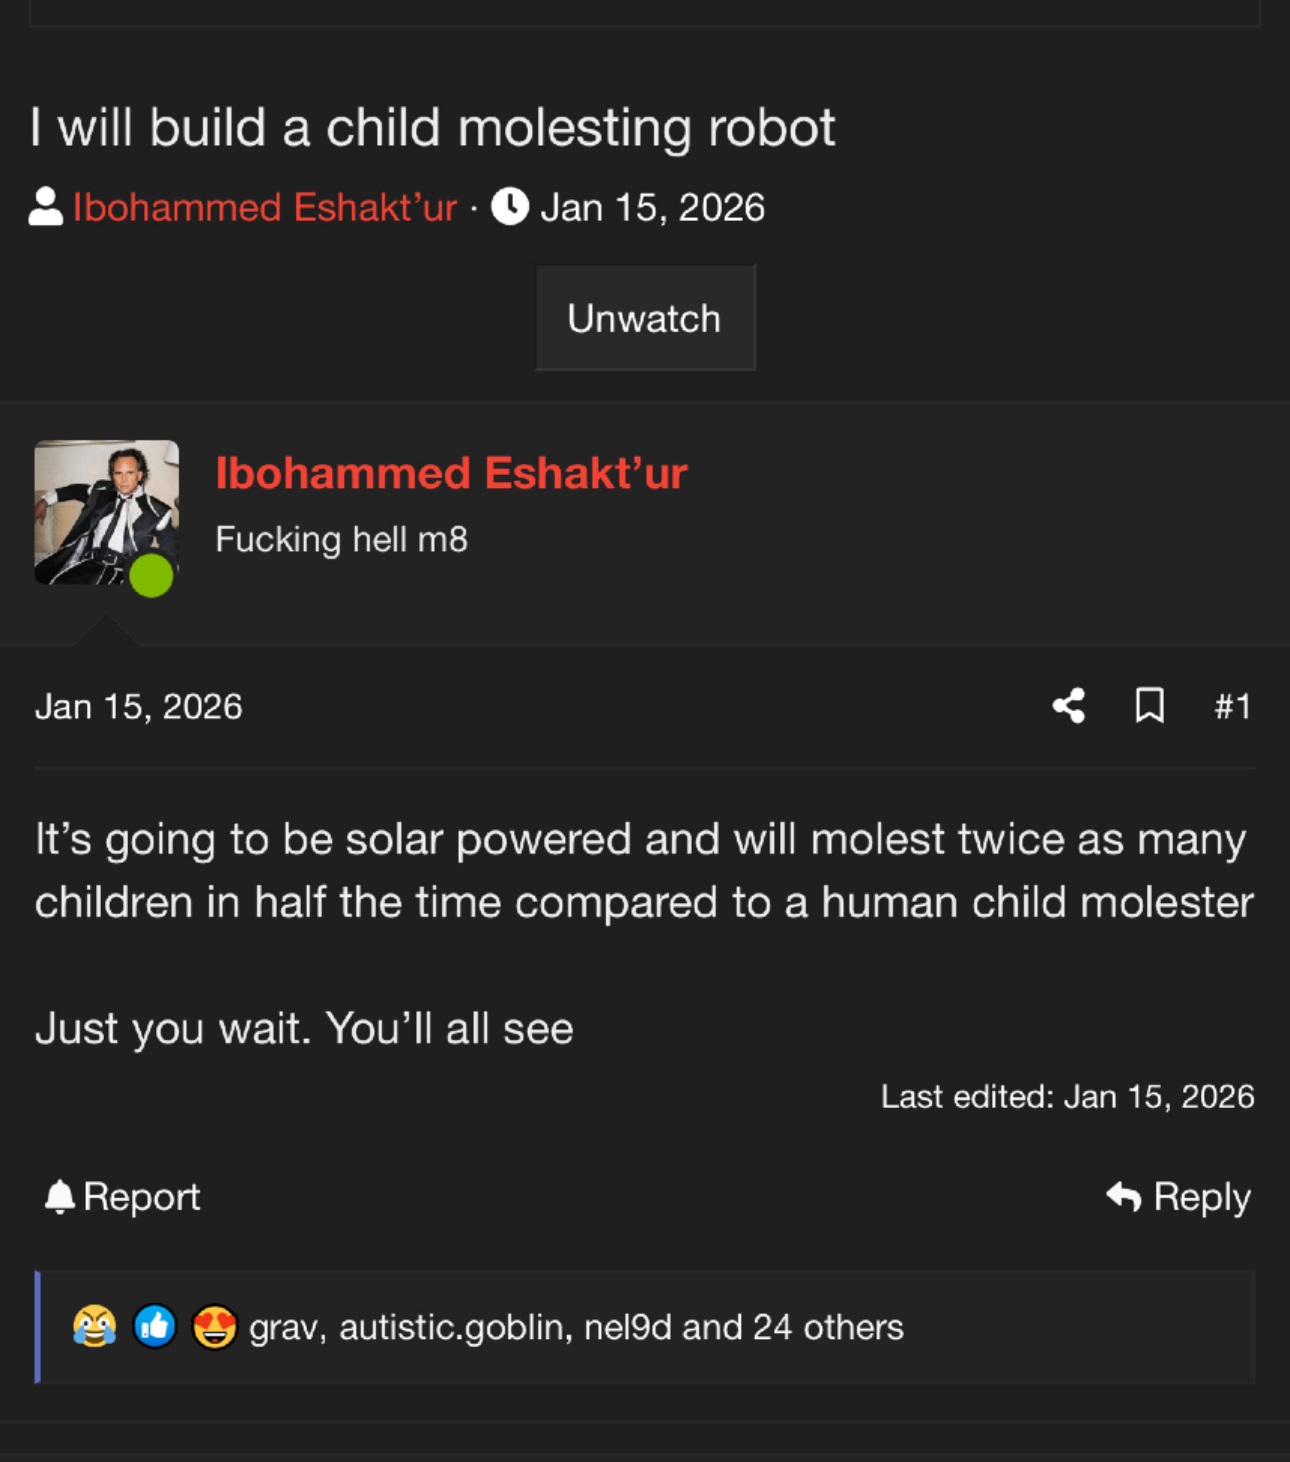Image resolution: width=1290 pixels, height=1462 pixels.
Task: Click the clock icon in thread header
Action: pyautogui.click(x=510, y=207)
